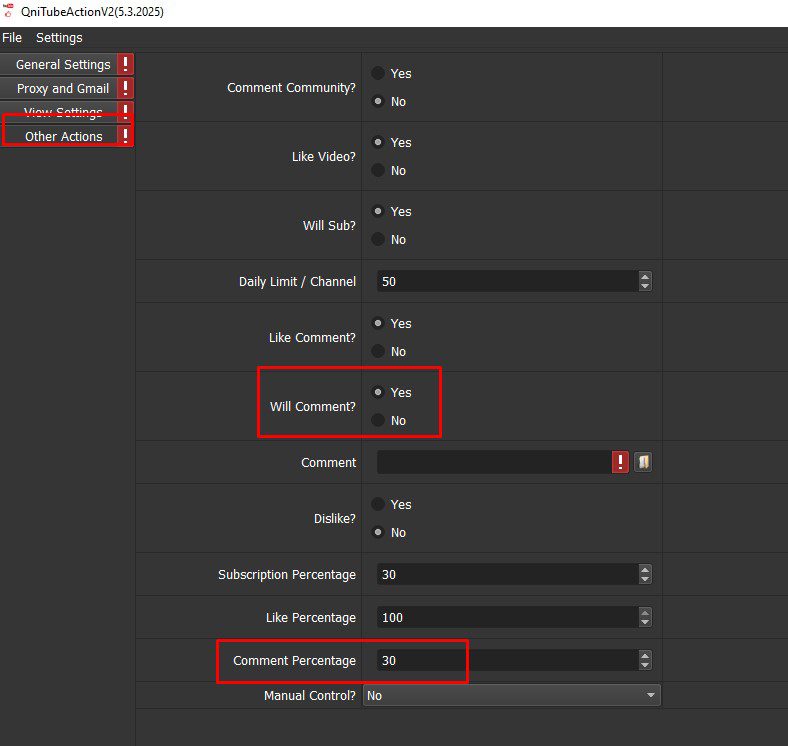Switch to Other Actions tab
Image resolution: width=788 pixels, height=746 pixels.
pos(59,136)
